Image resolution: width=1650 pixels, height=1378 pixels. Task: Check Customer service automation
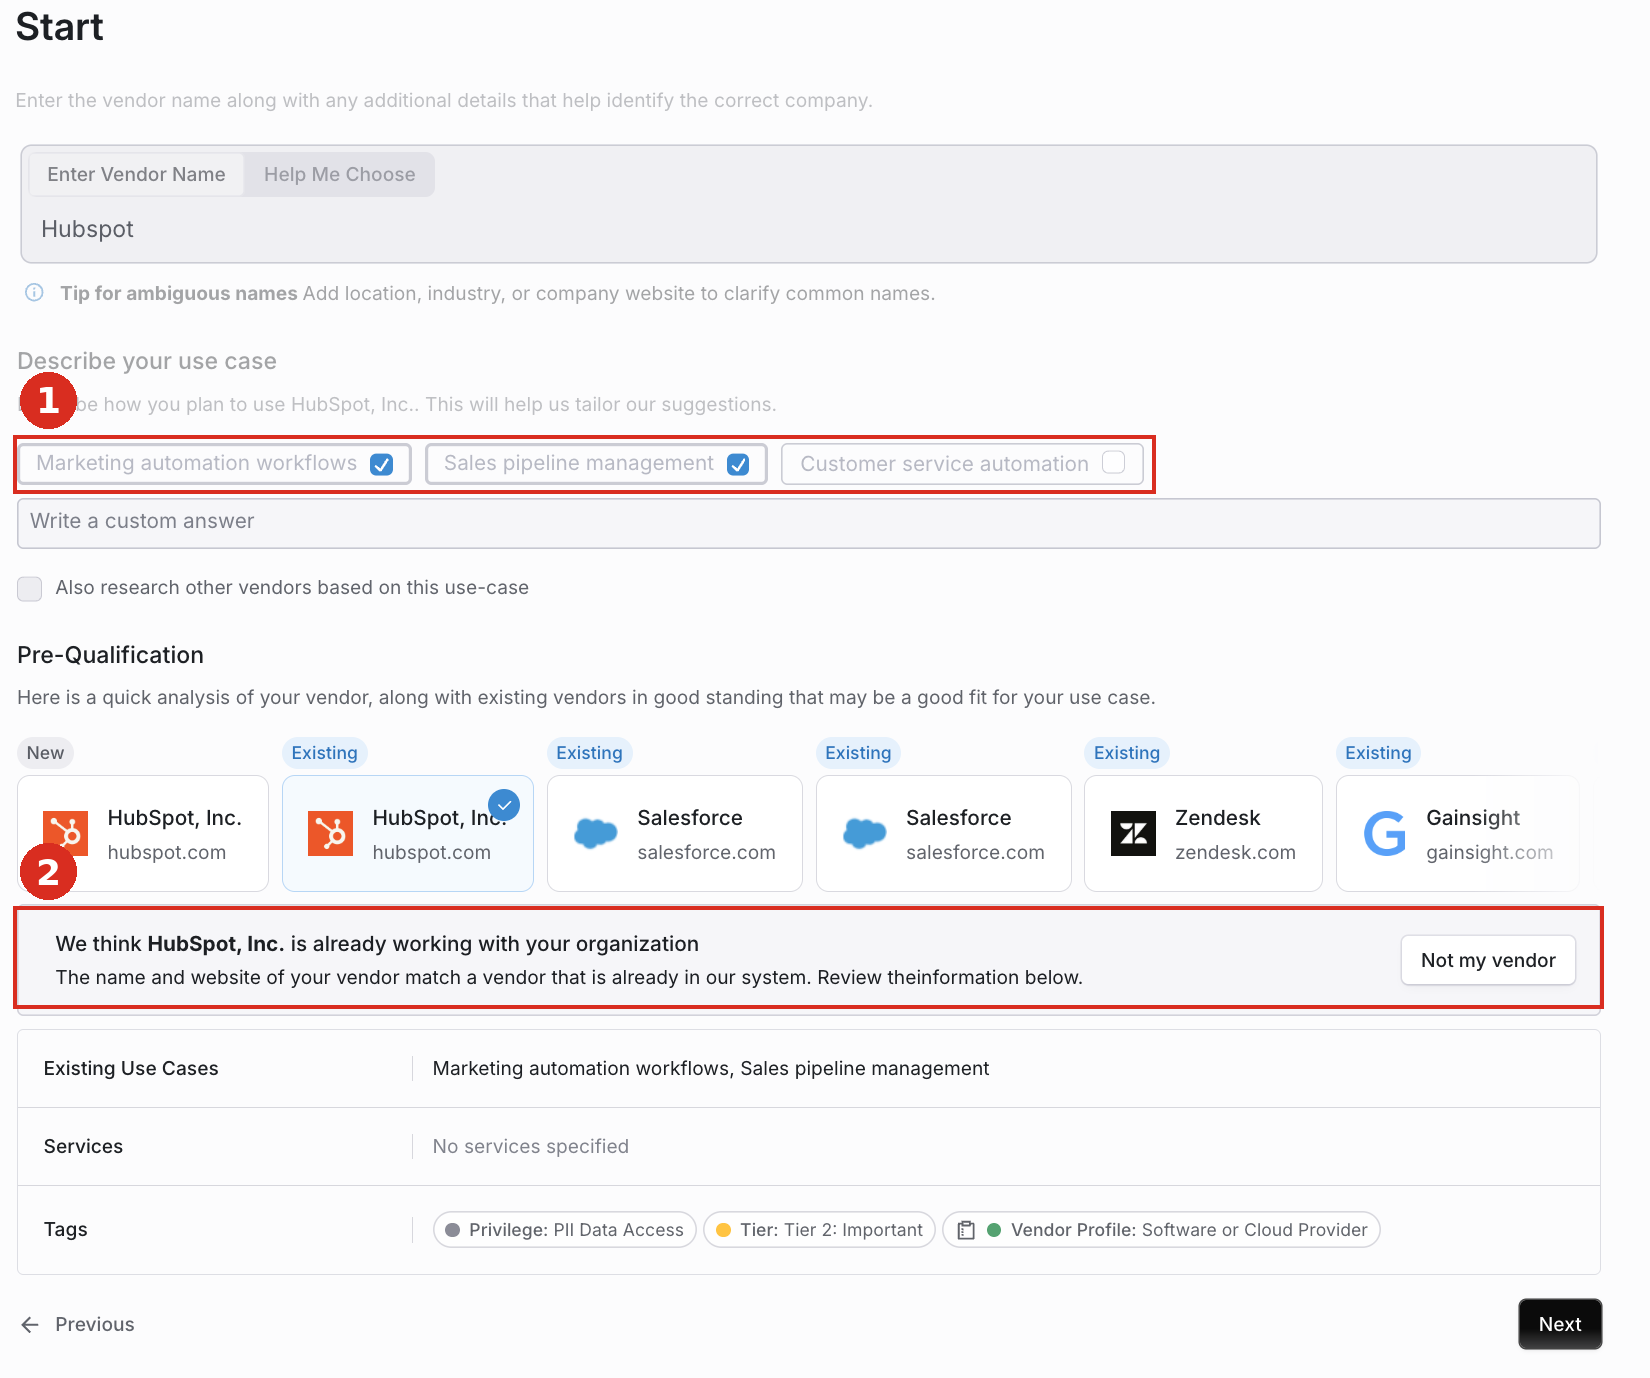point(1113,462)
